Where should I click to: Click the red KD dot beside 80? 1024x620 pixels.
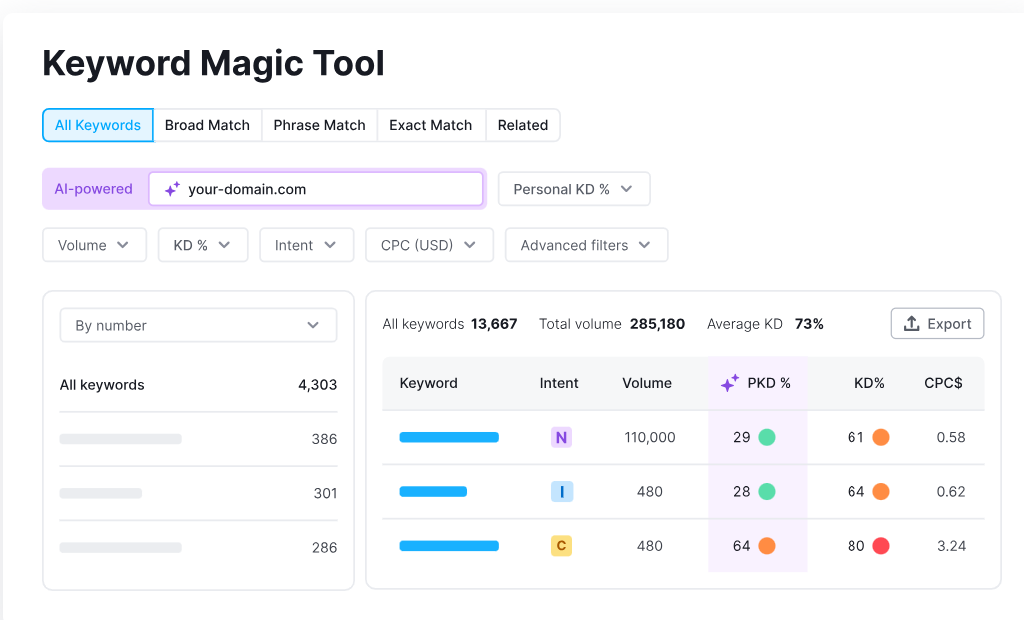click(880, 546)
